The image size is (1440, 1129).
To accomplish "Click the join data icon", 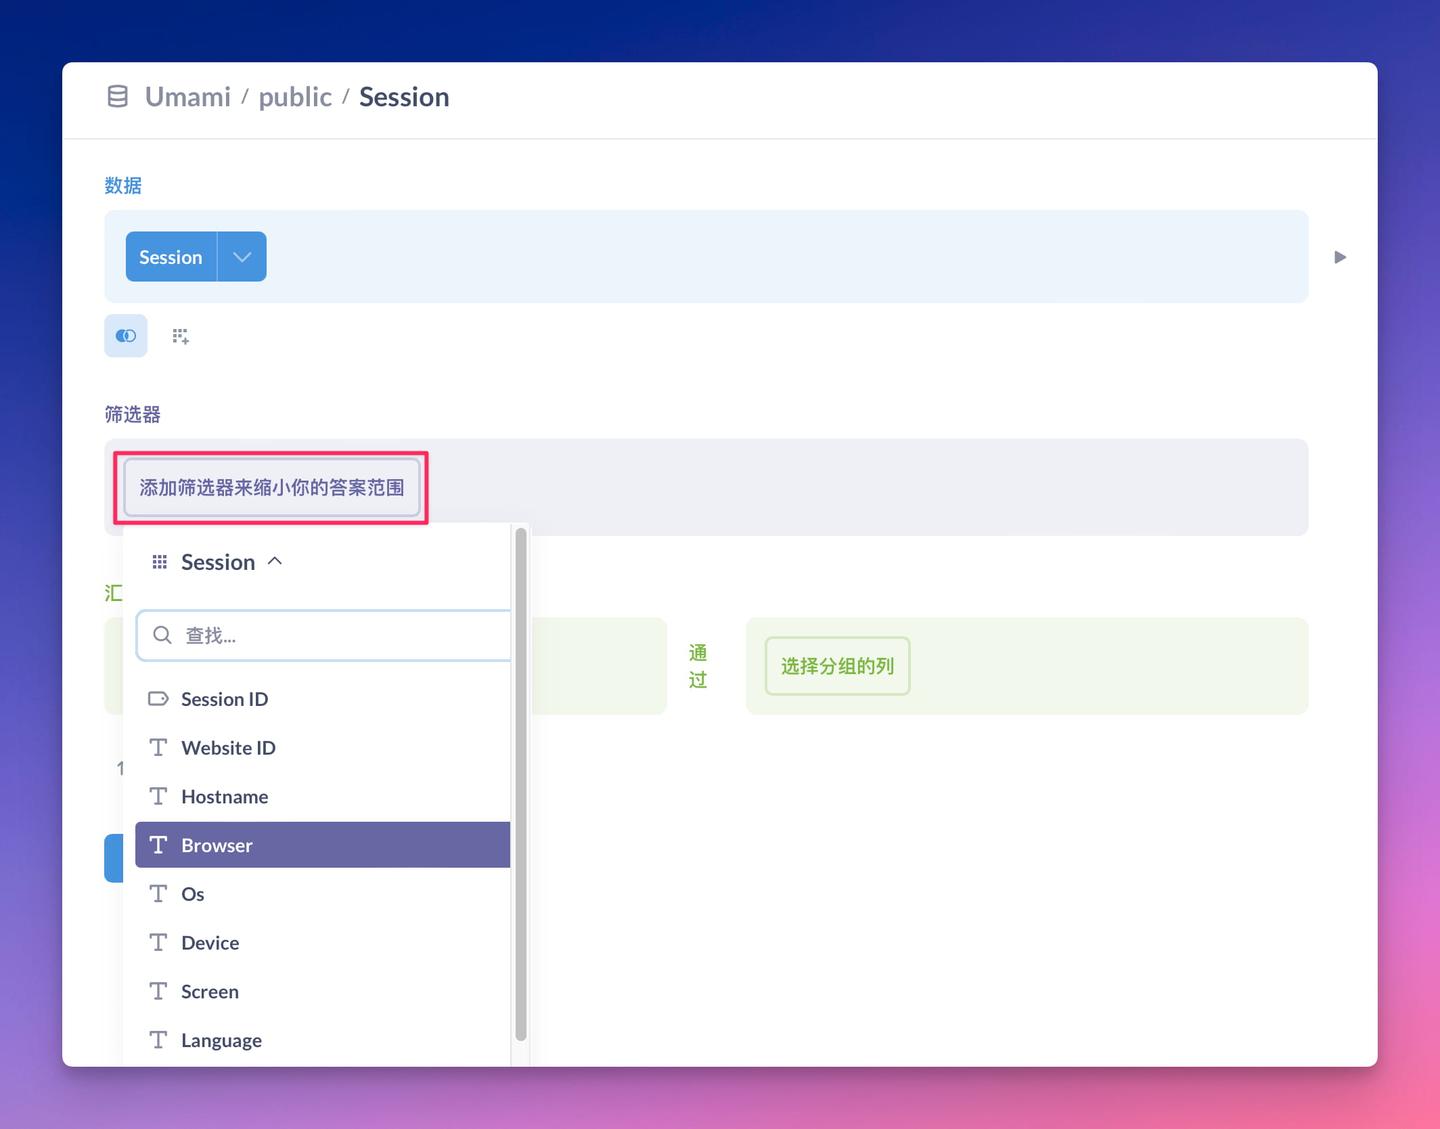I will pos(126,336).
